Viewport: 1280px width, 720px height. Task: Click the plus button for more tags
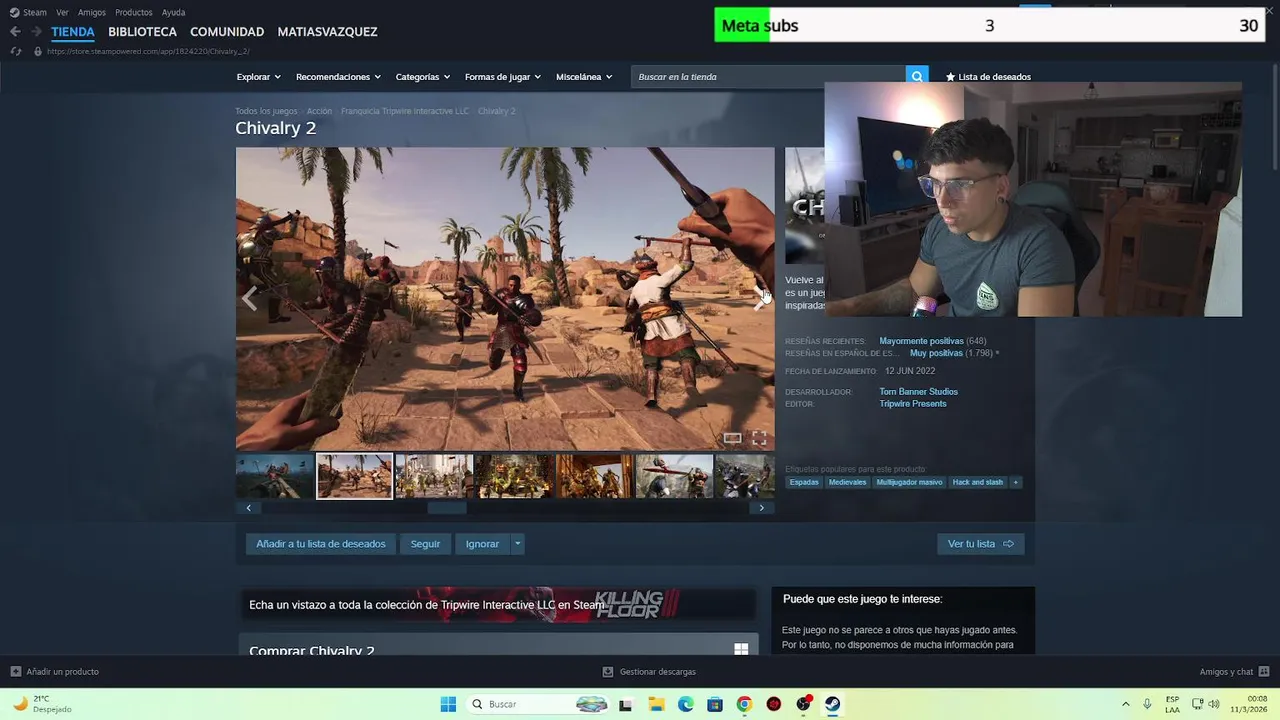tap(1016, 482)
